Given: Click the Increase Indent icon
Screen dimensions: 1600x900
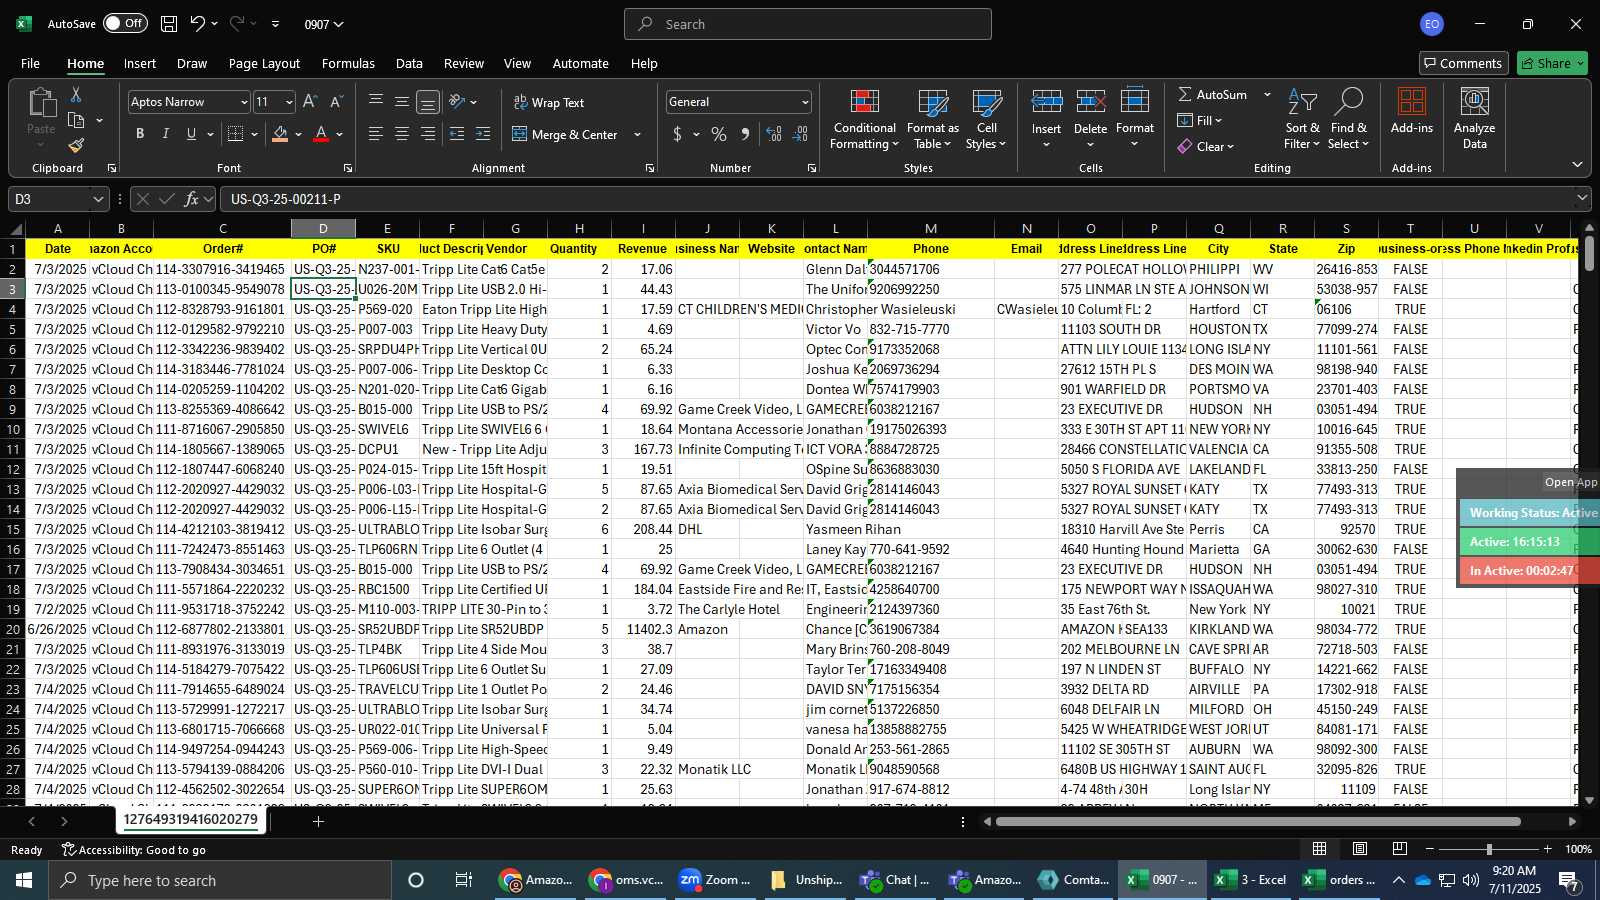Looking at the screenshot, I should tap(483, 134).
